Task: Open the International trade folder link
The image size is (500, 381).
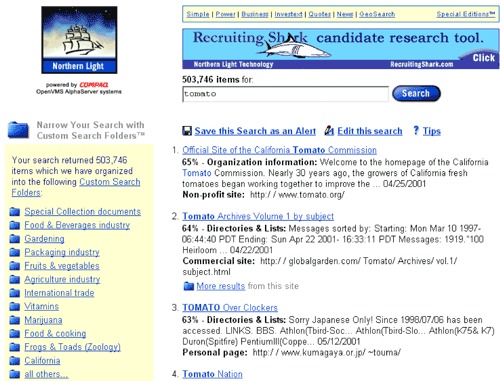Action: tap(59, 293)
